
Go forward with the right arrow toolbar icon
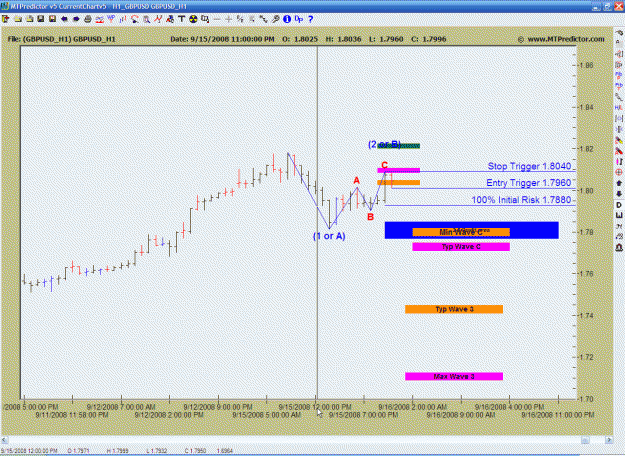pos(76,19)
